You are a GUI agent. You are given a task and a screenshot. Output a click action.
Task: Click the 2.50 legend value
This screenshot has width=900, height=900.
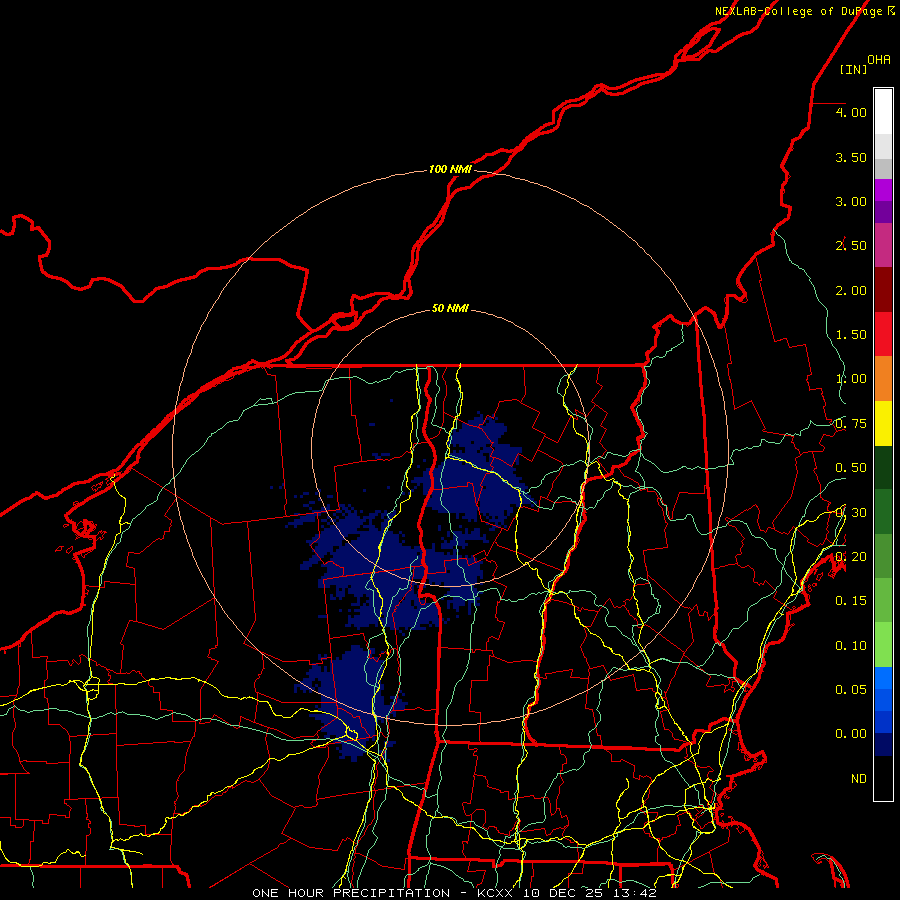851,246
